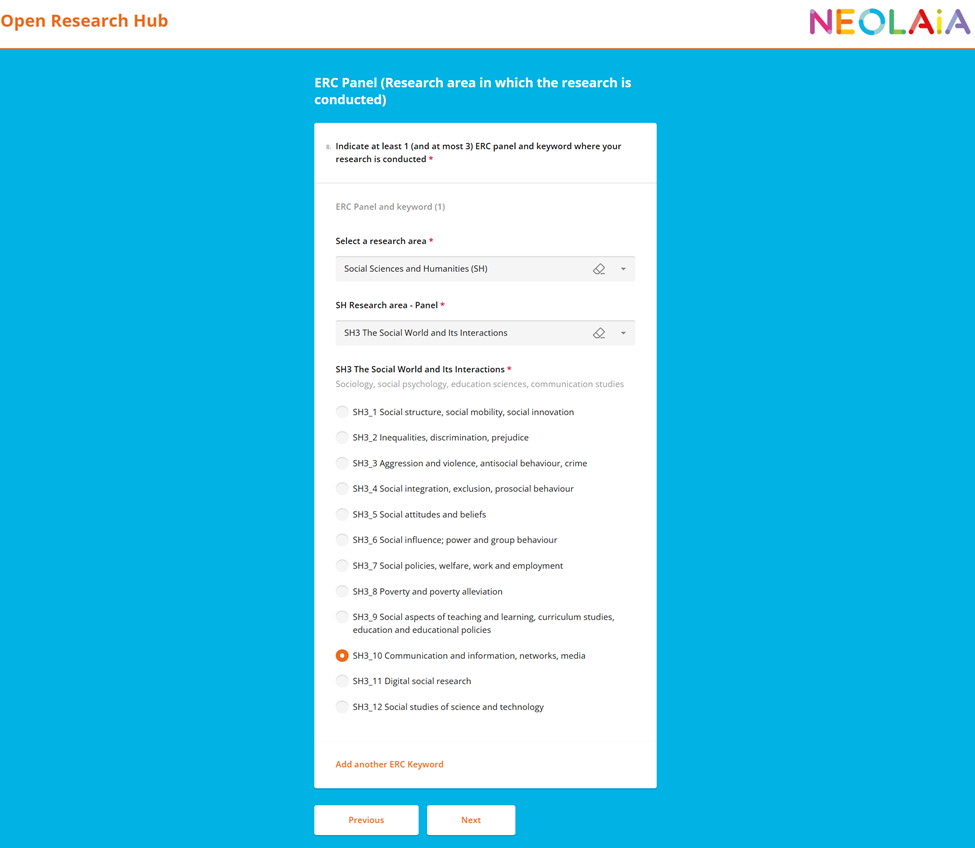Open the Social Sciences and Humanities combo box

click(460, 269)
